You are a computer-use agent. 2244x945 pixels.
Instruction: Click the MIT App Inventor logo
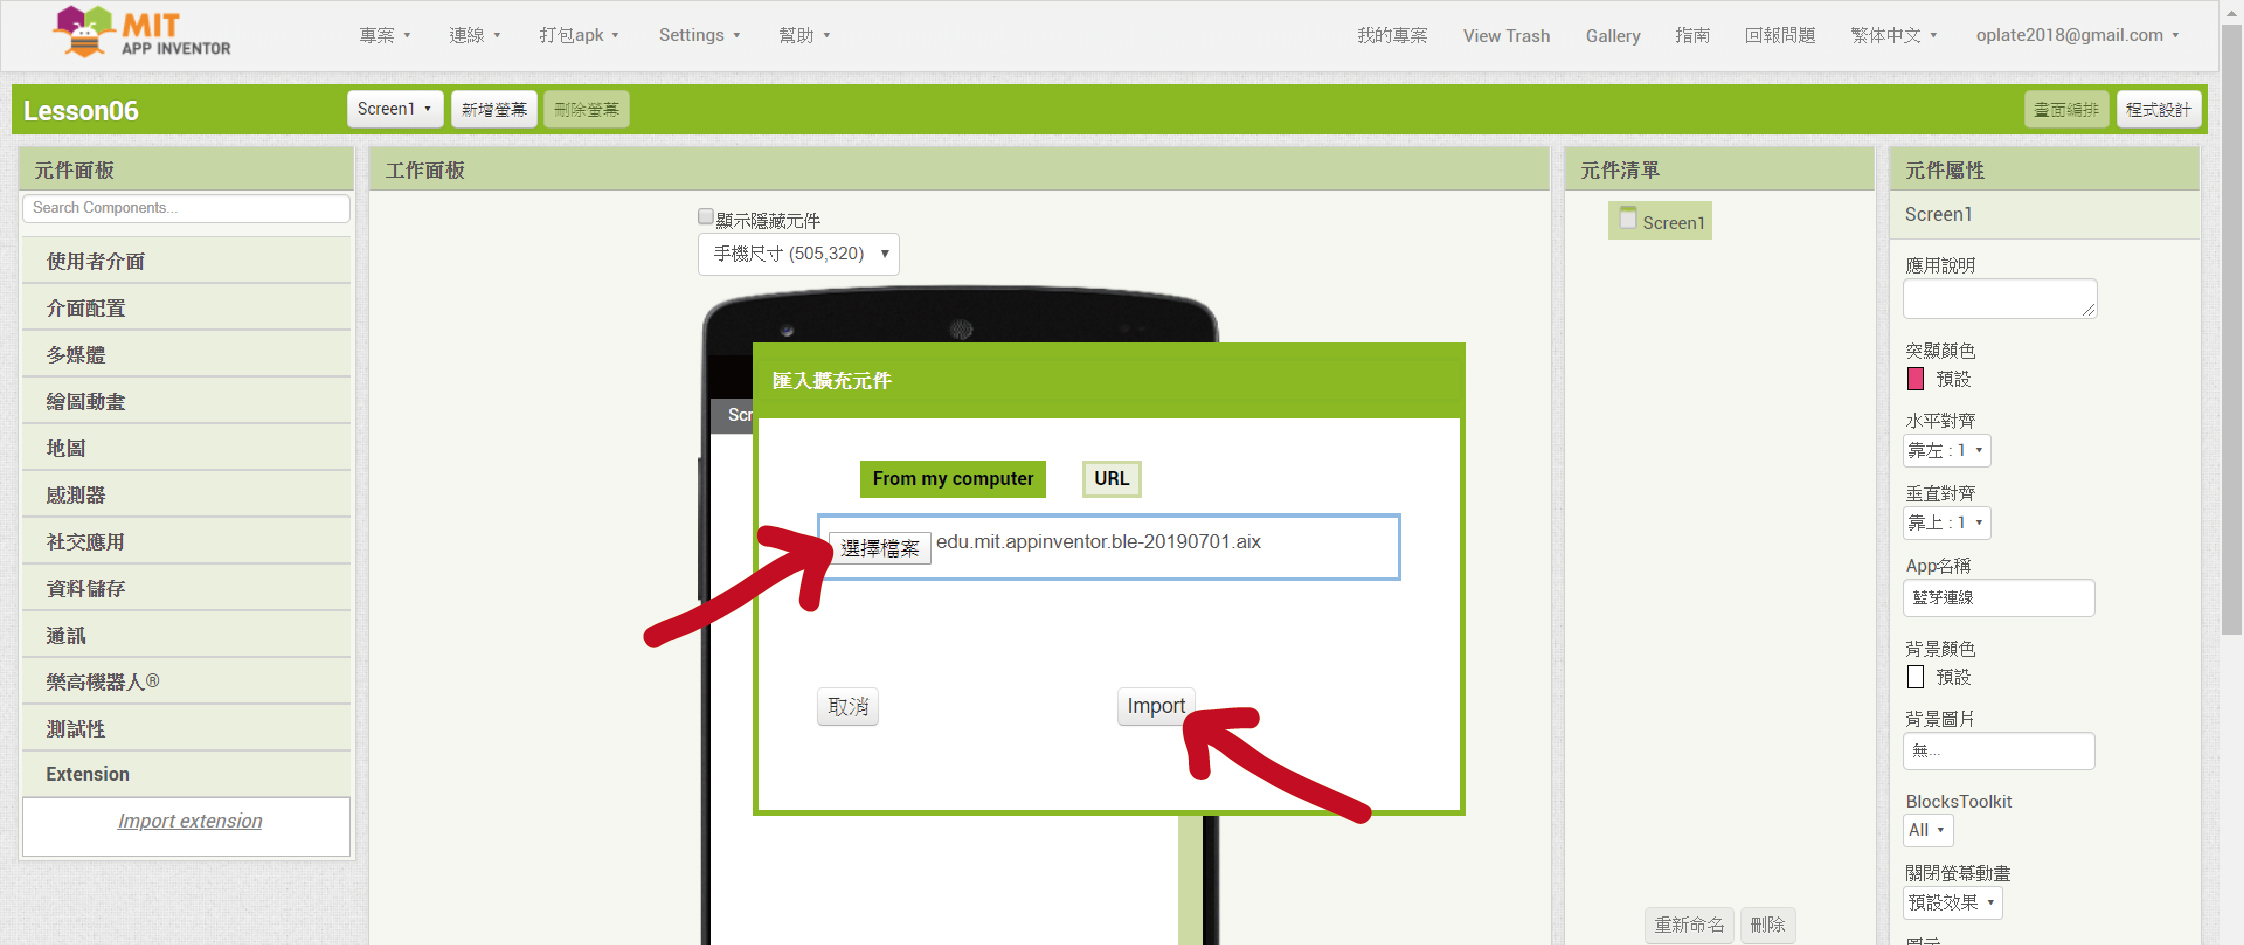141,32
